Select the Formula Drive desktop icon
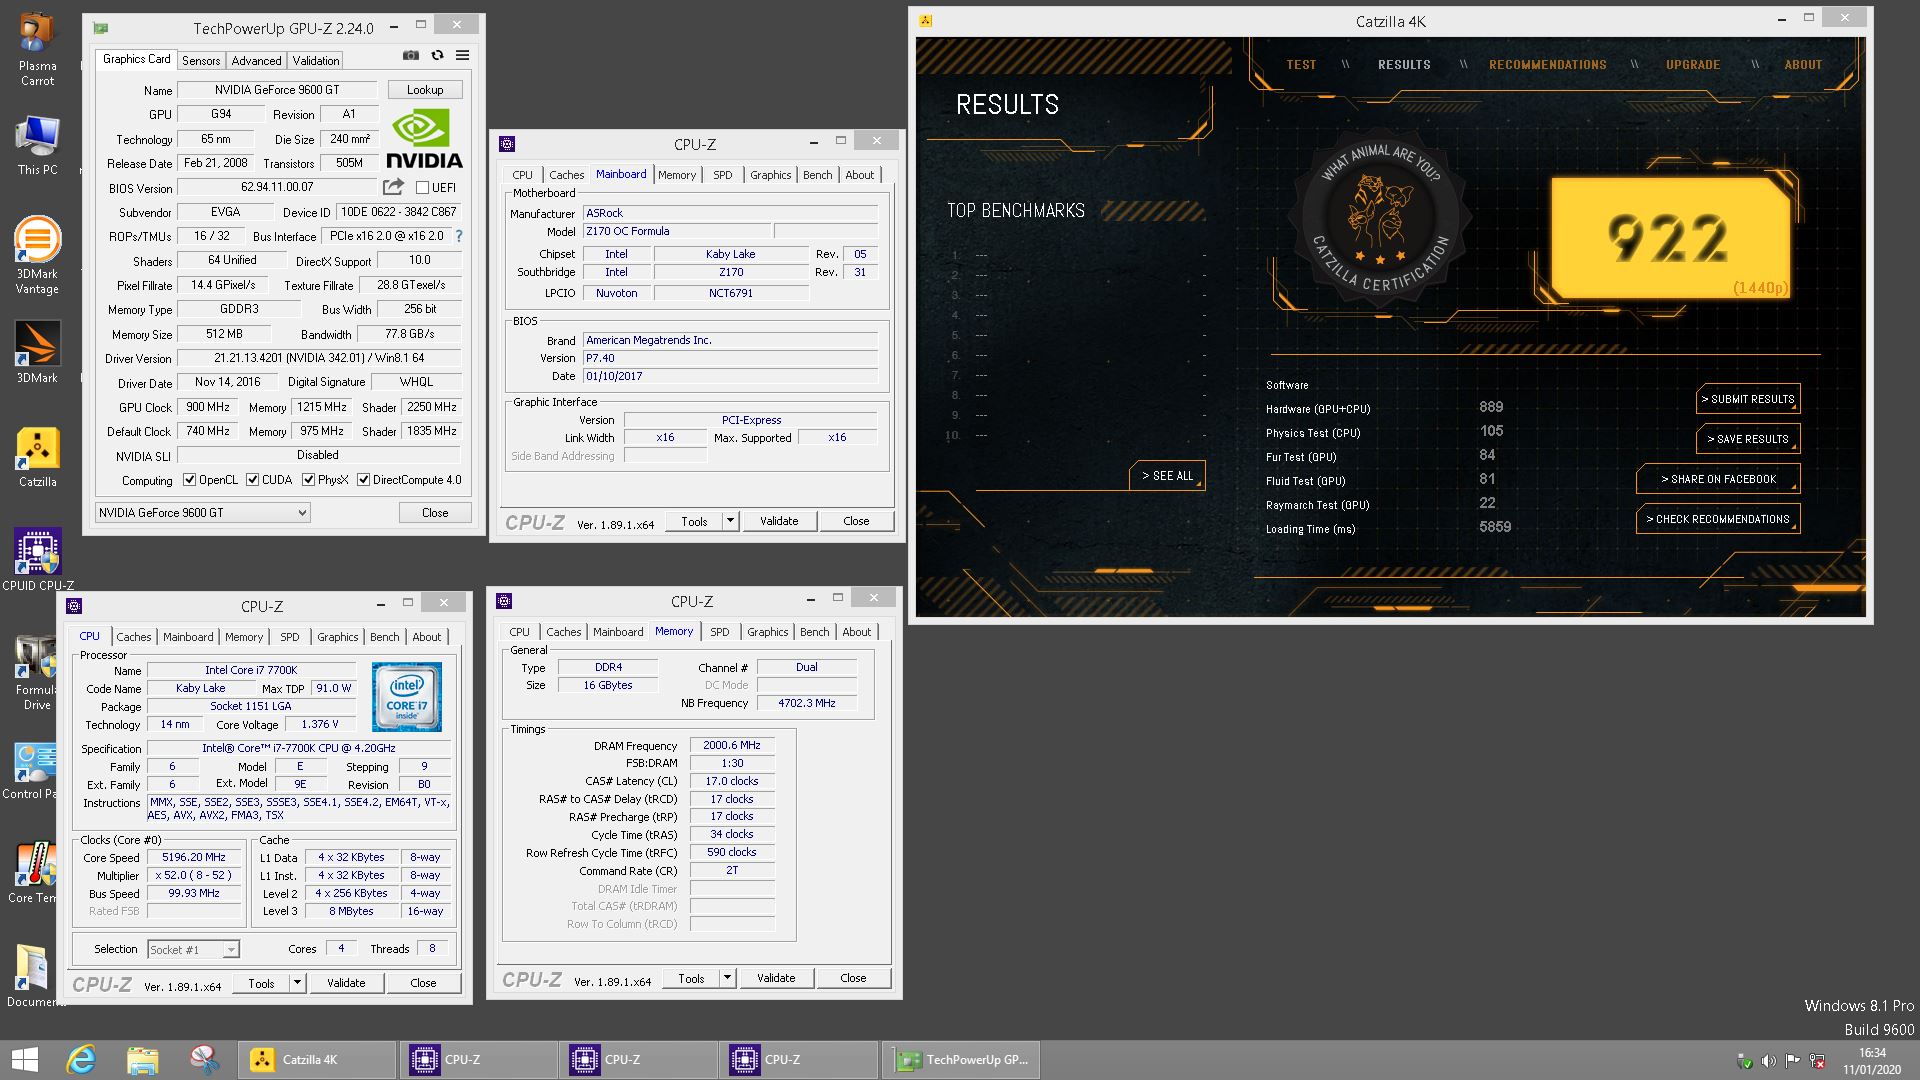Image resolution: width=1920 pixels, height=1080 pixels. tap(37, 673)
